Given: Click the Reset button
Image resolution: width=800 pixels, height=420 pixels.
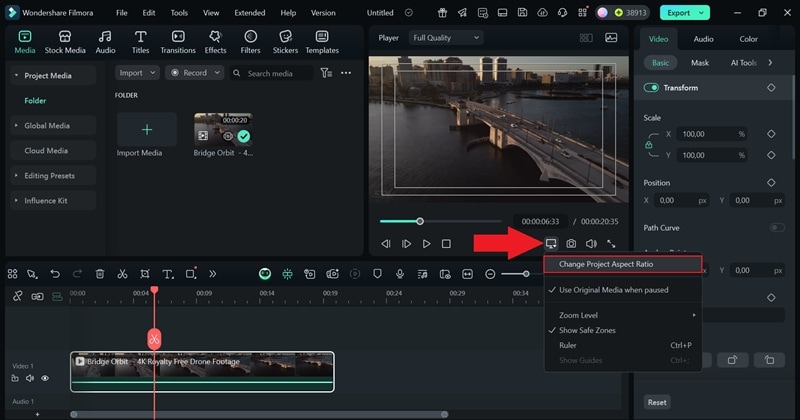Looking at the screenshot, I should 657,402.
